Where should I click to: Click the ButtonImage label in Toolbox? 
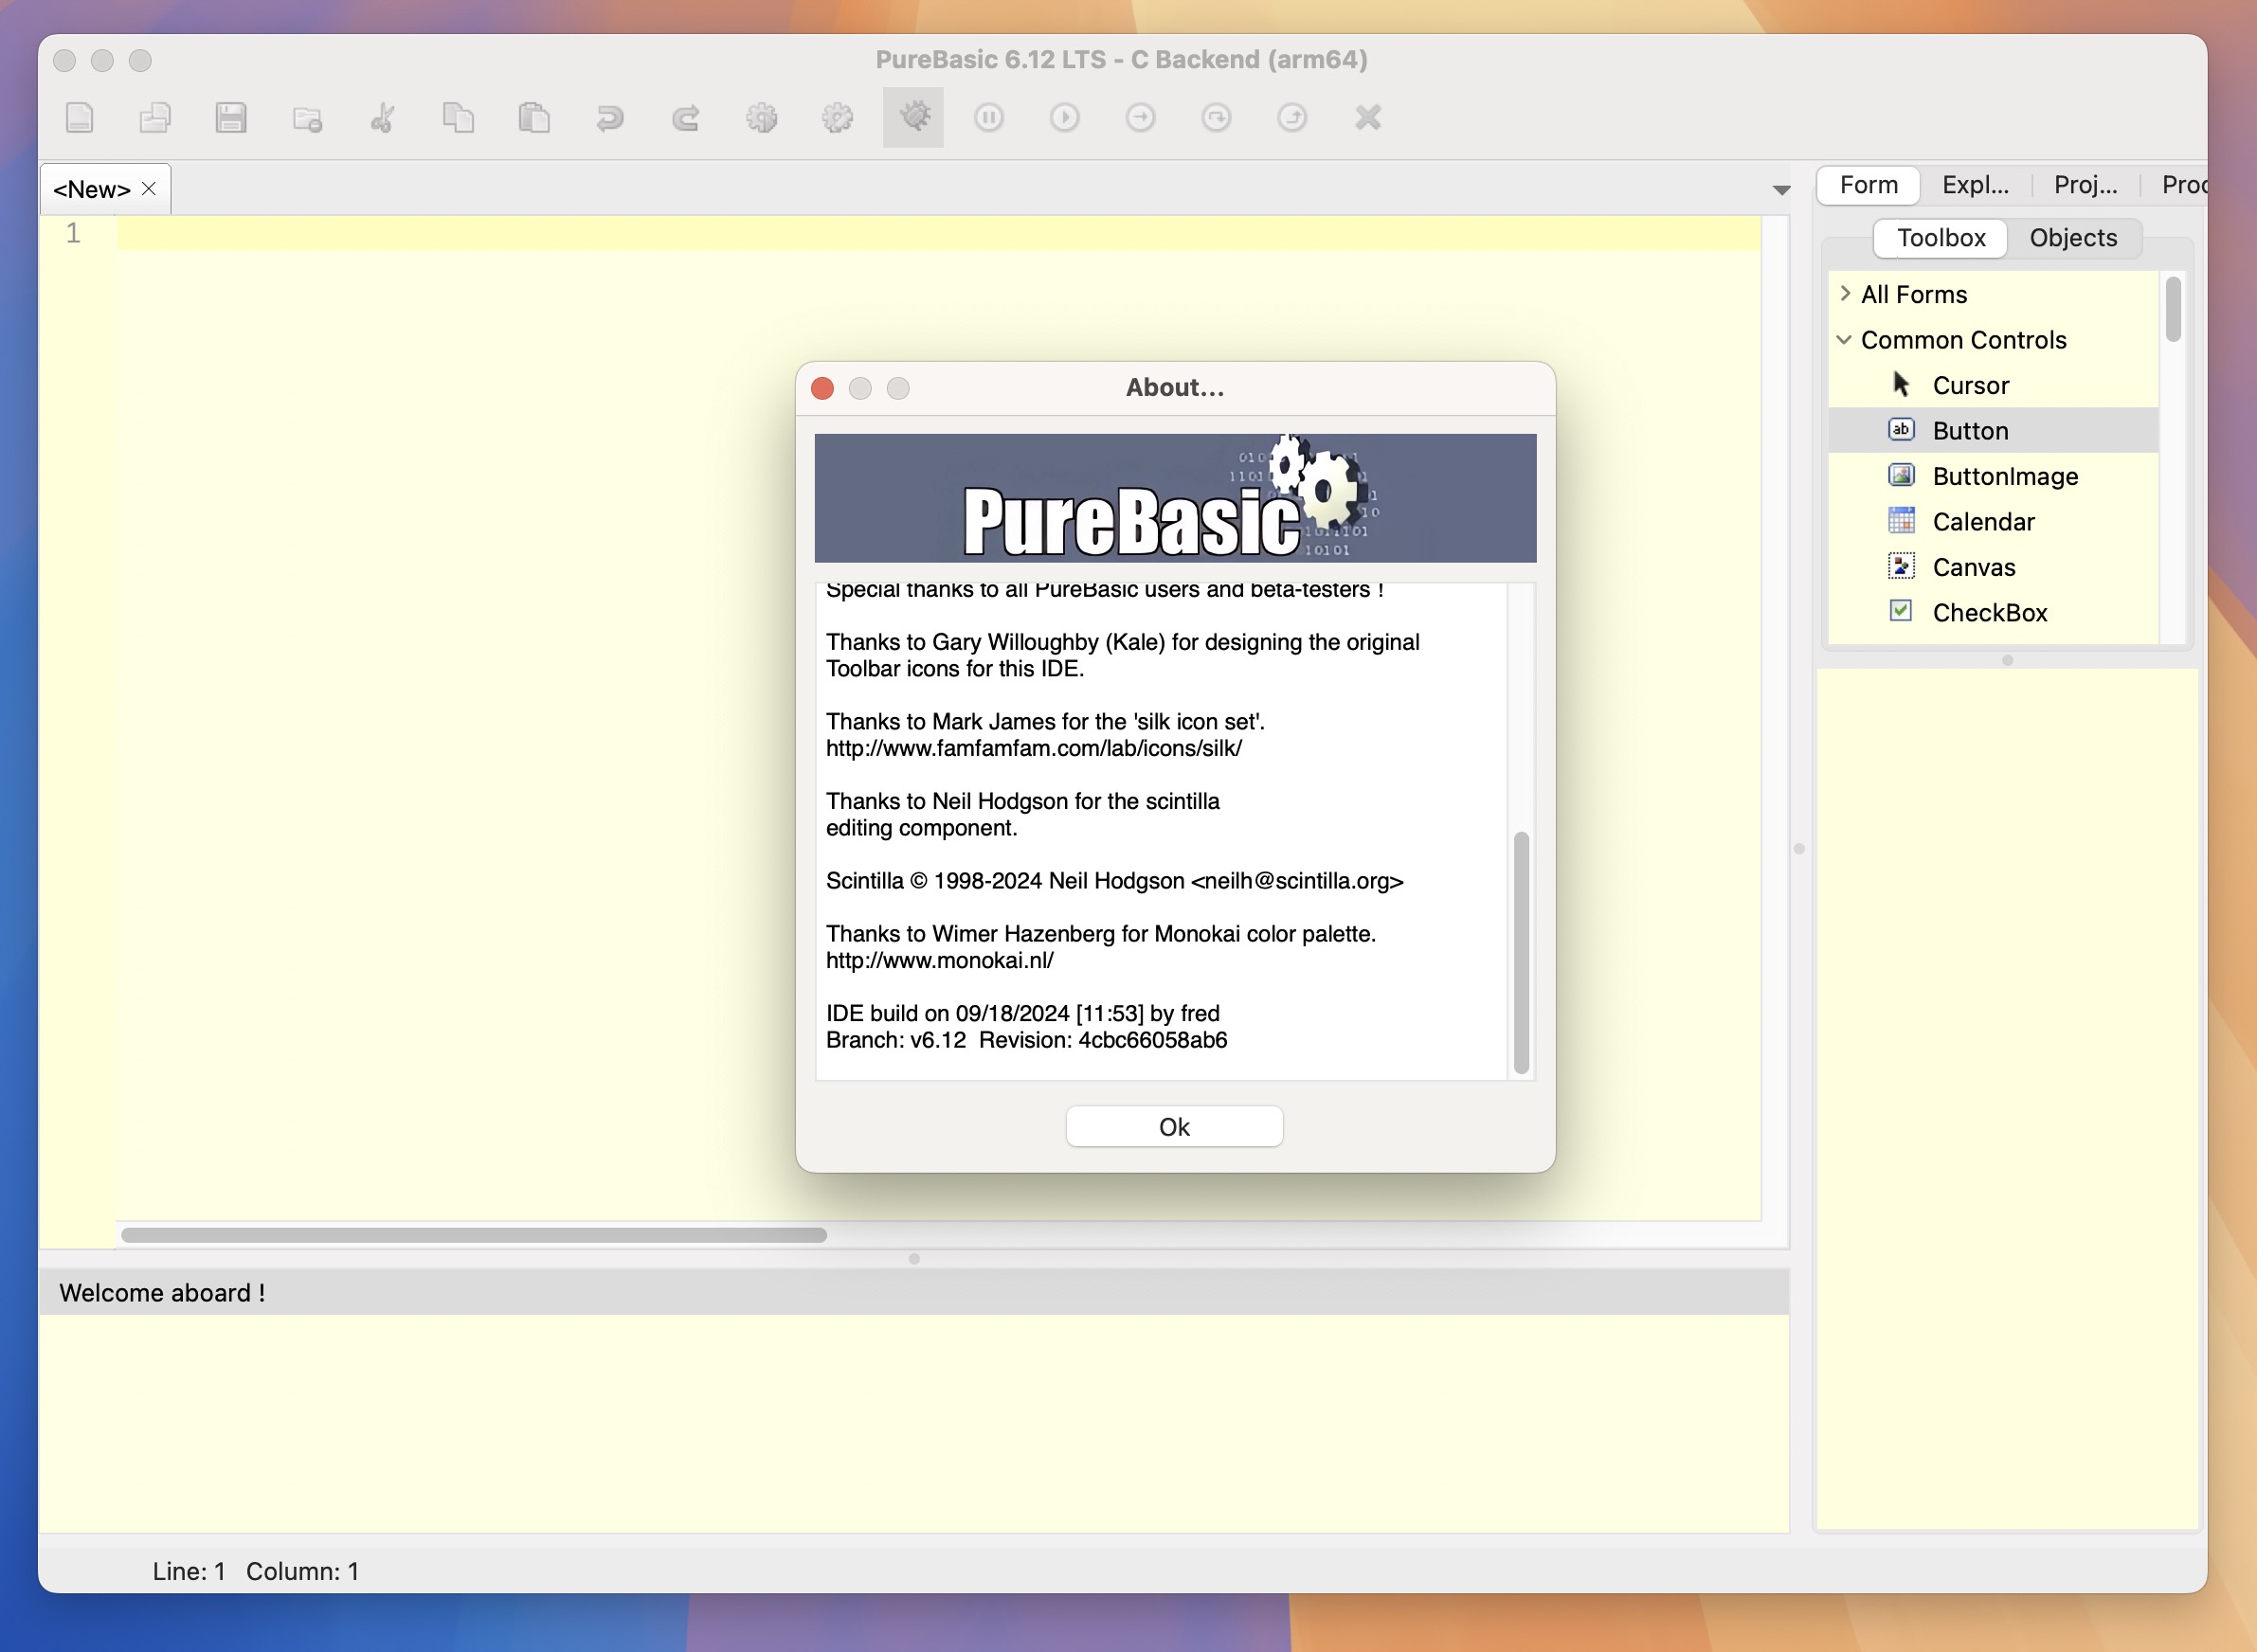tap(2005, 476)
